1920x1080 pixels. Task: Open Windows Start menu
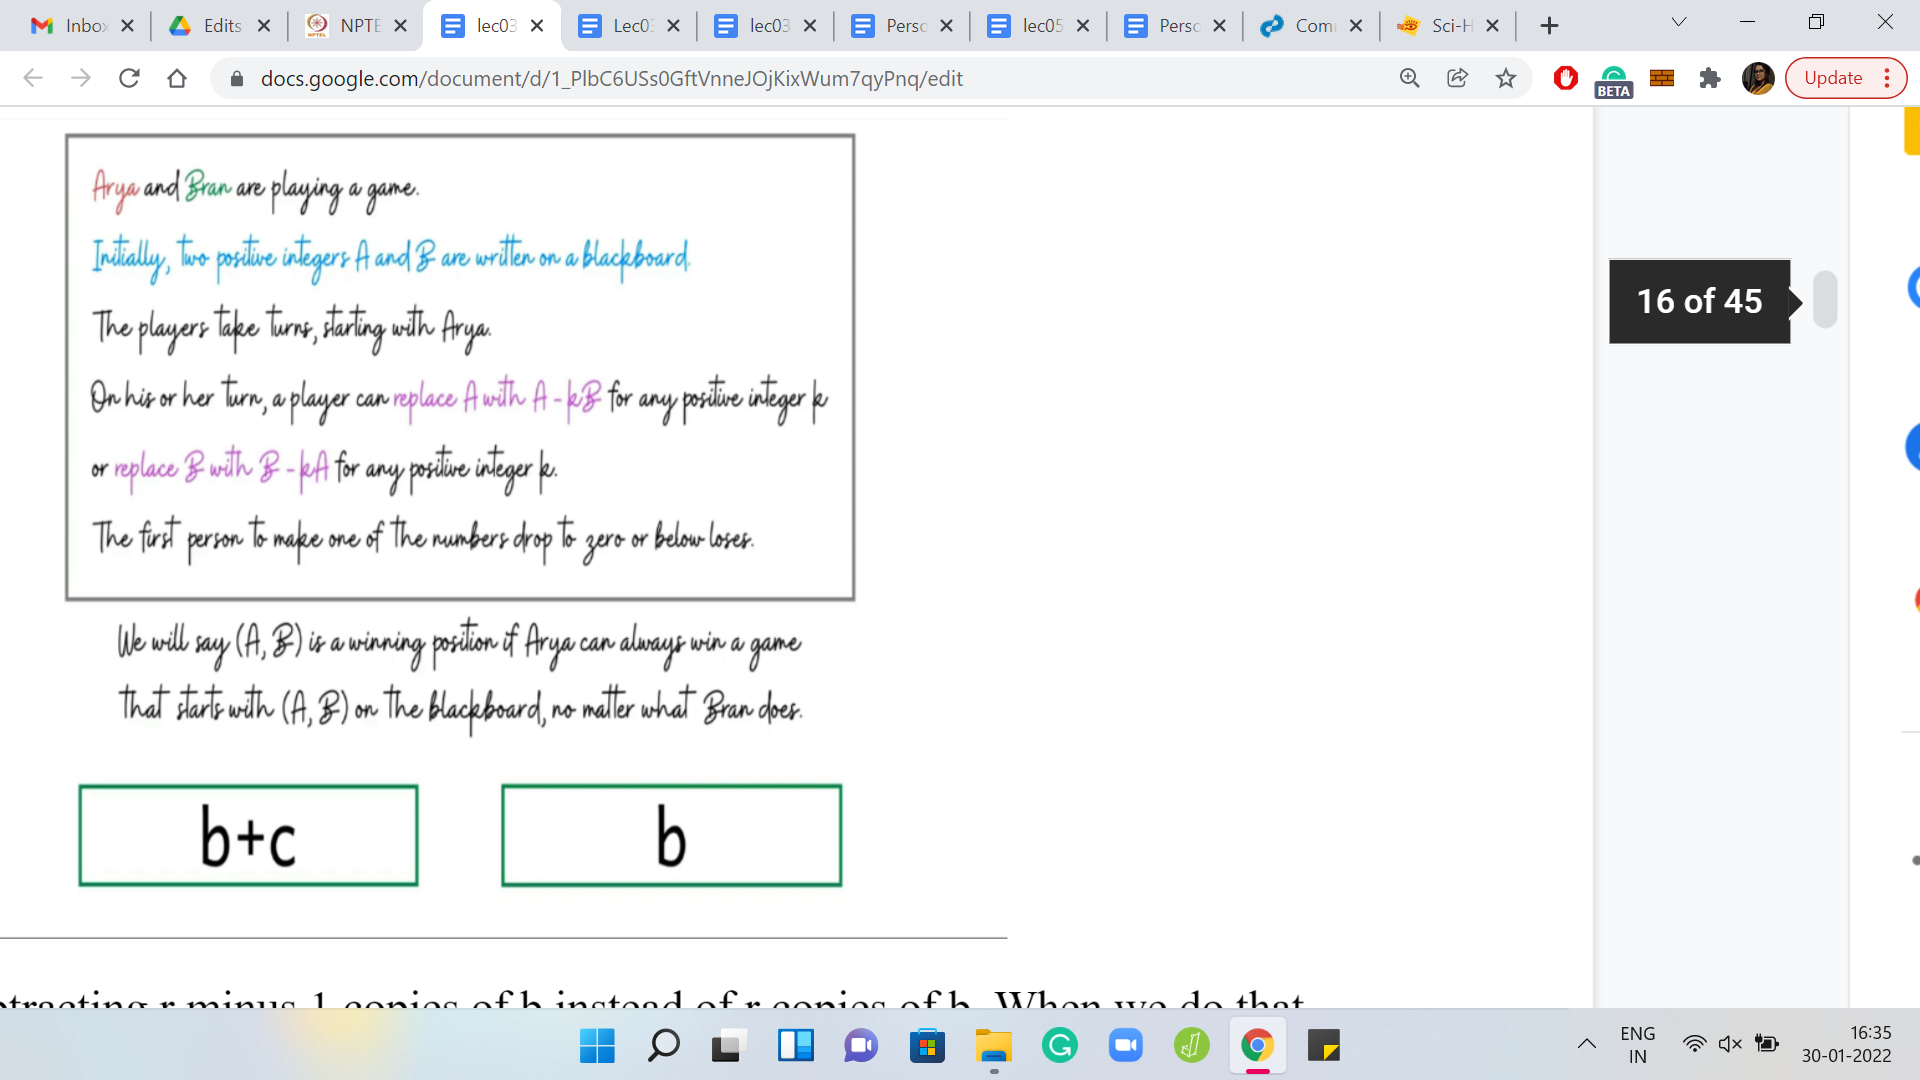pyautogui.click(x=597, y=1046)
